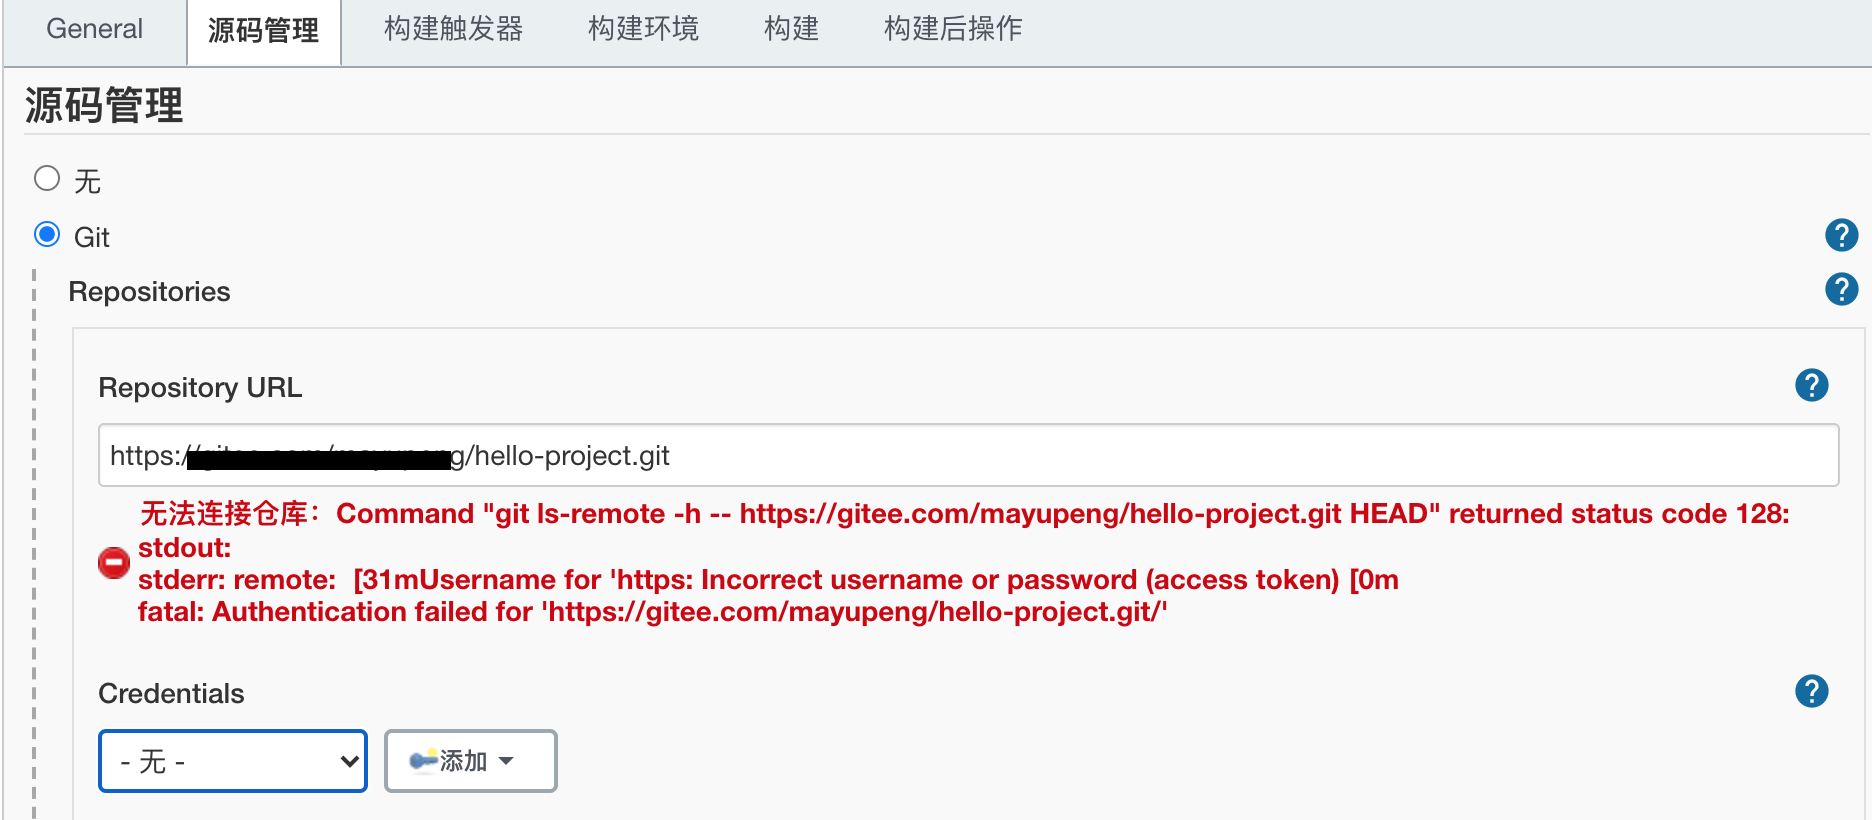Open the 构建触发器 tab
Viewport: 1872px width, 820px height.
point(453,29)
